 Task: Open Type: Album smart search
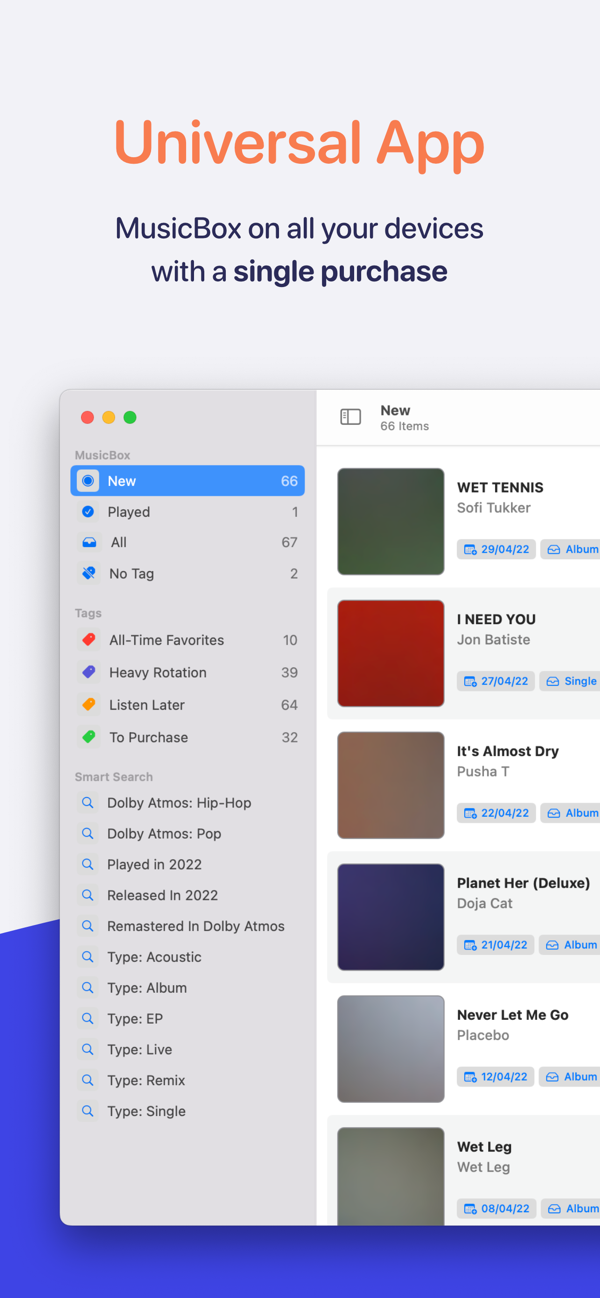[188, 988]
